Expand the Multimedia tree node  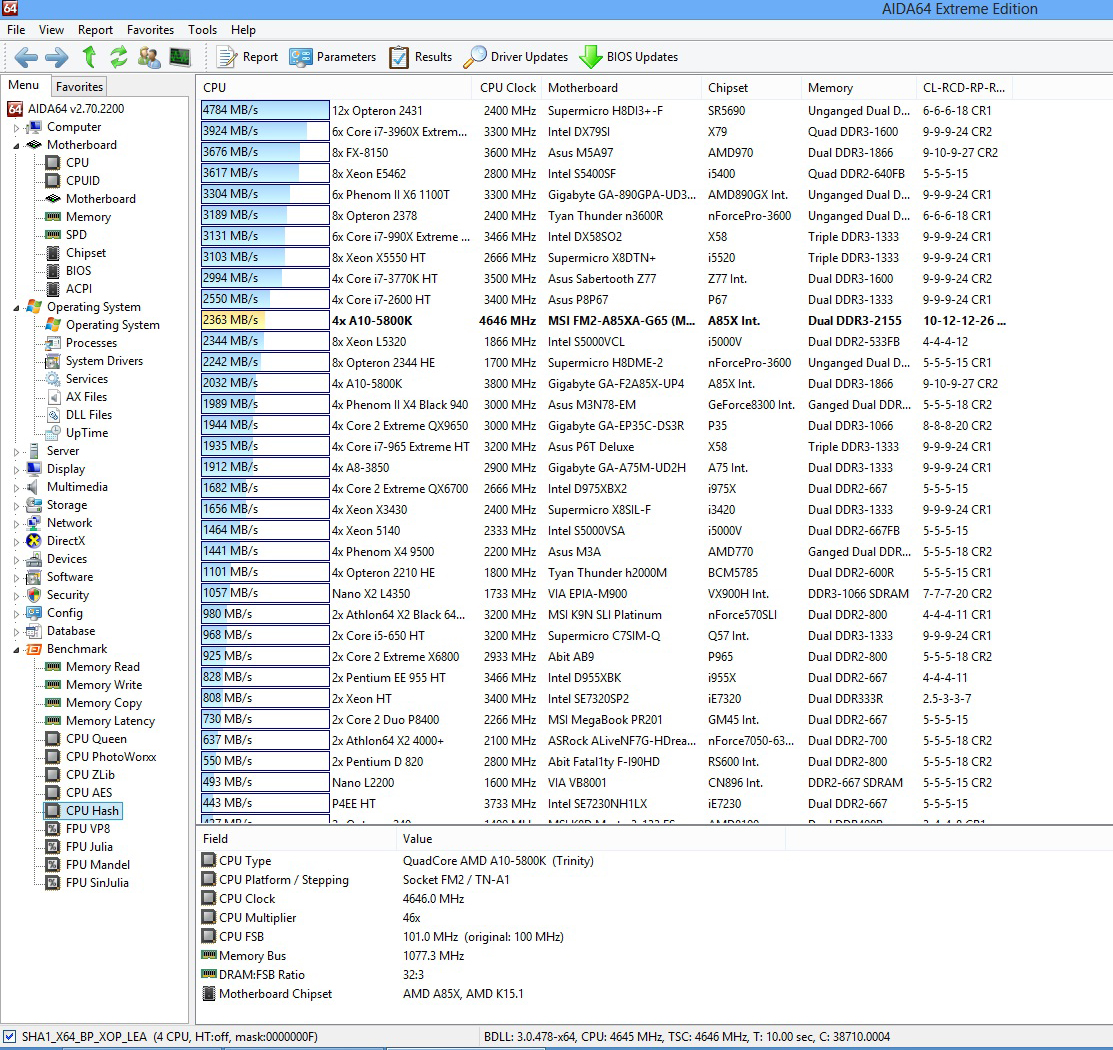click(16, 488)
